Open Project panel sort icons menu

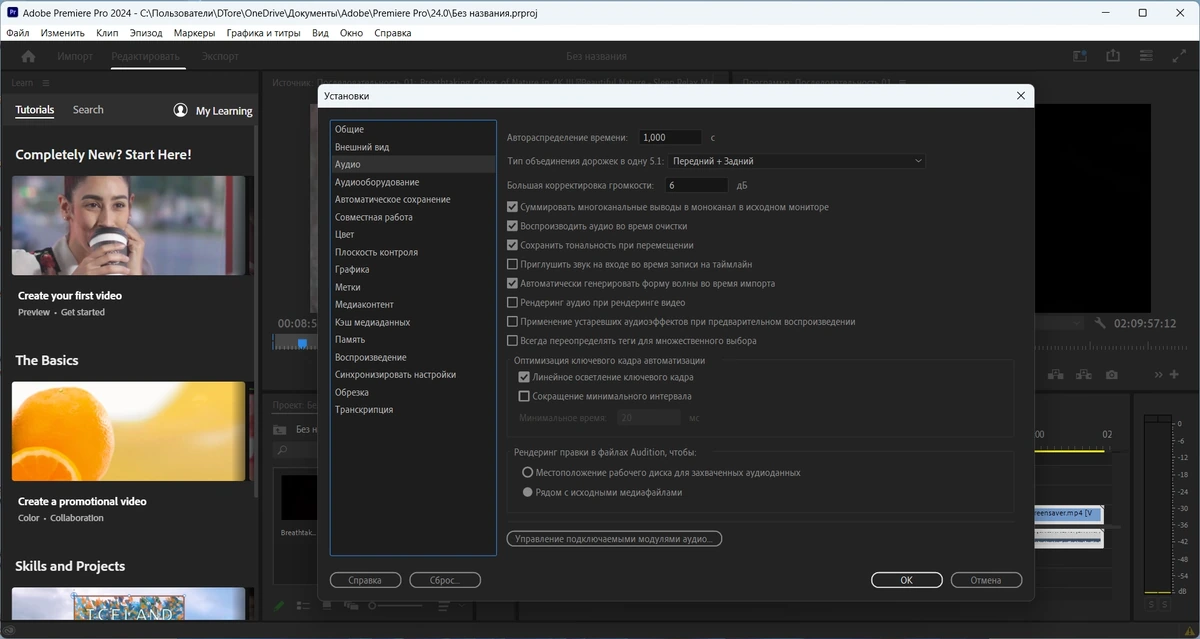click(x=443, y=606)
